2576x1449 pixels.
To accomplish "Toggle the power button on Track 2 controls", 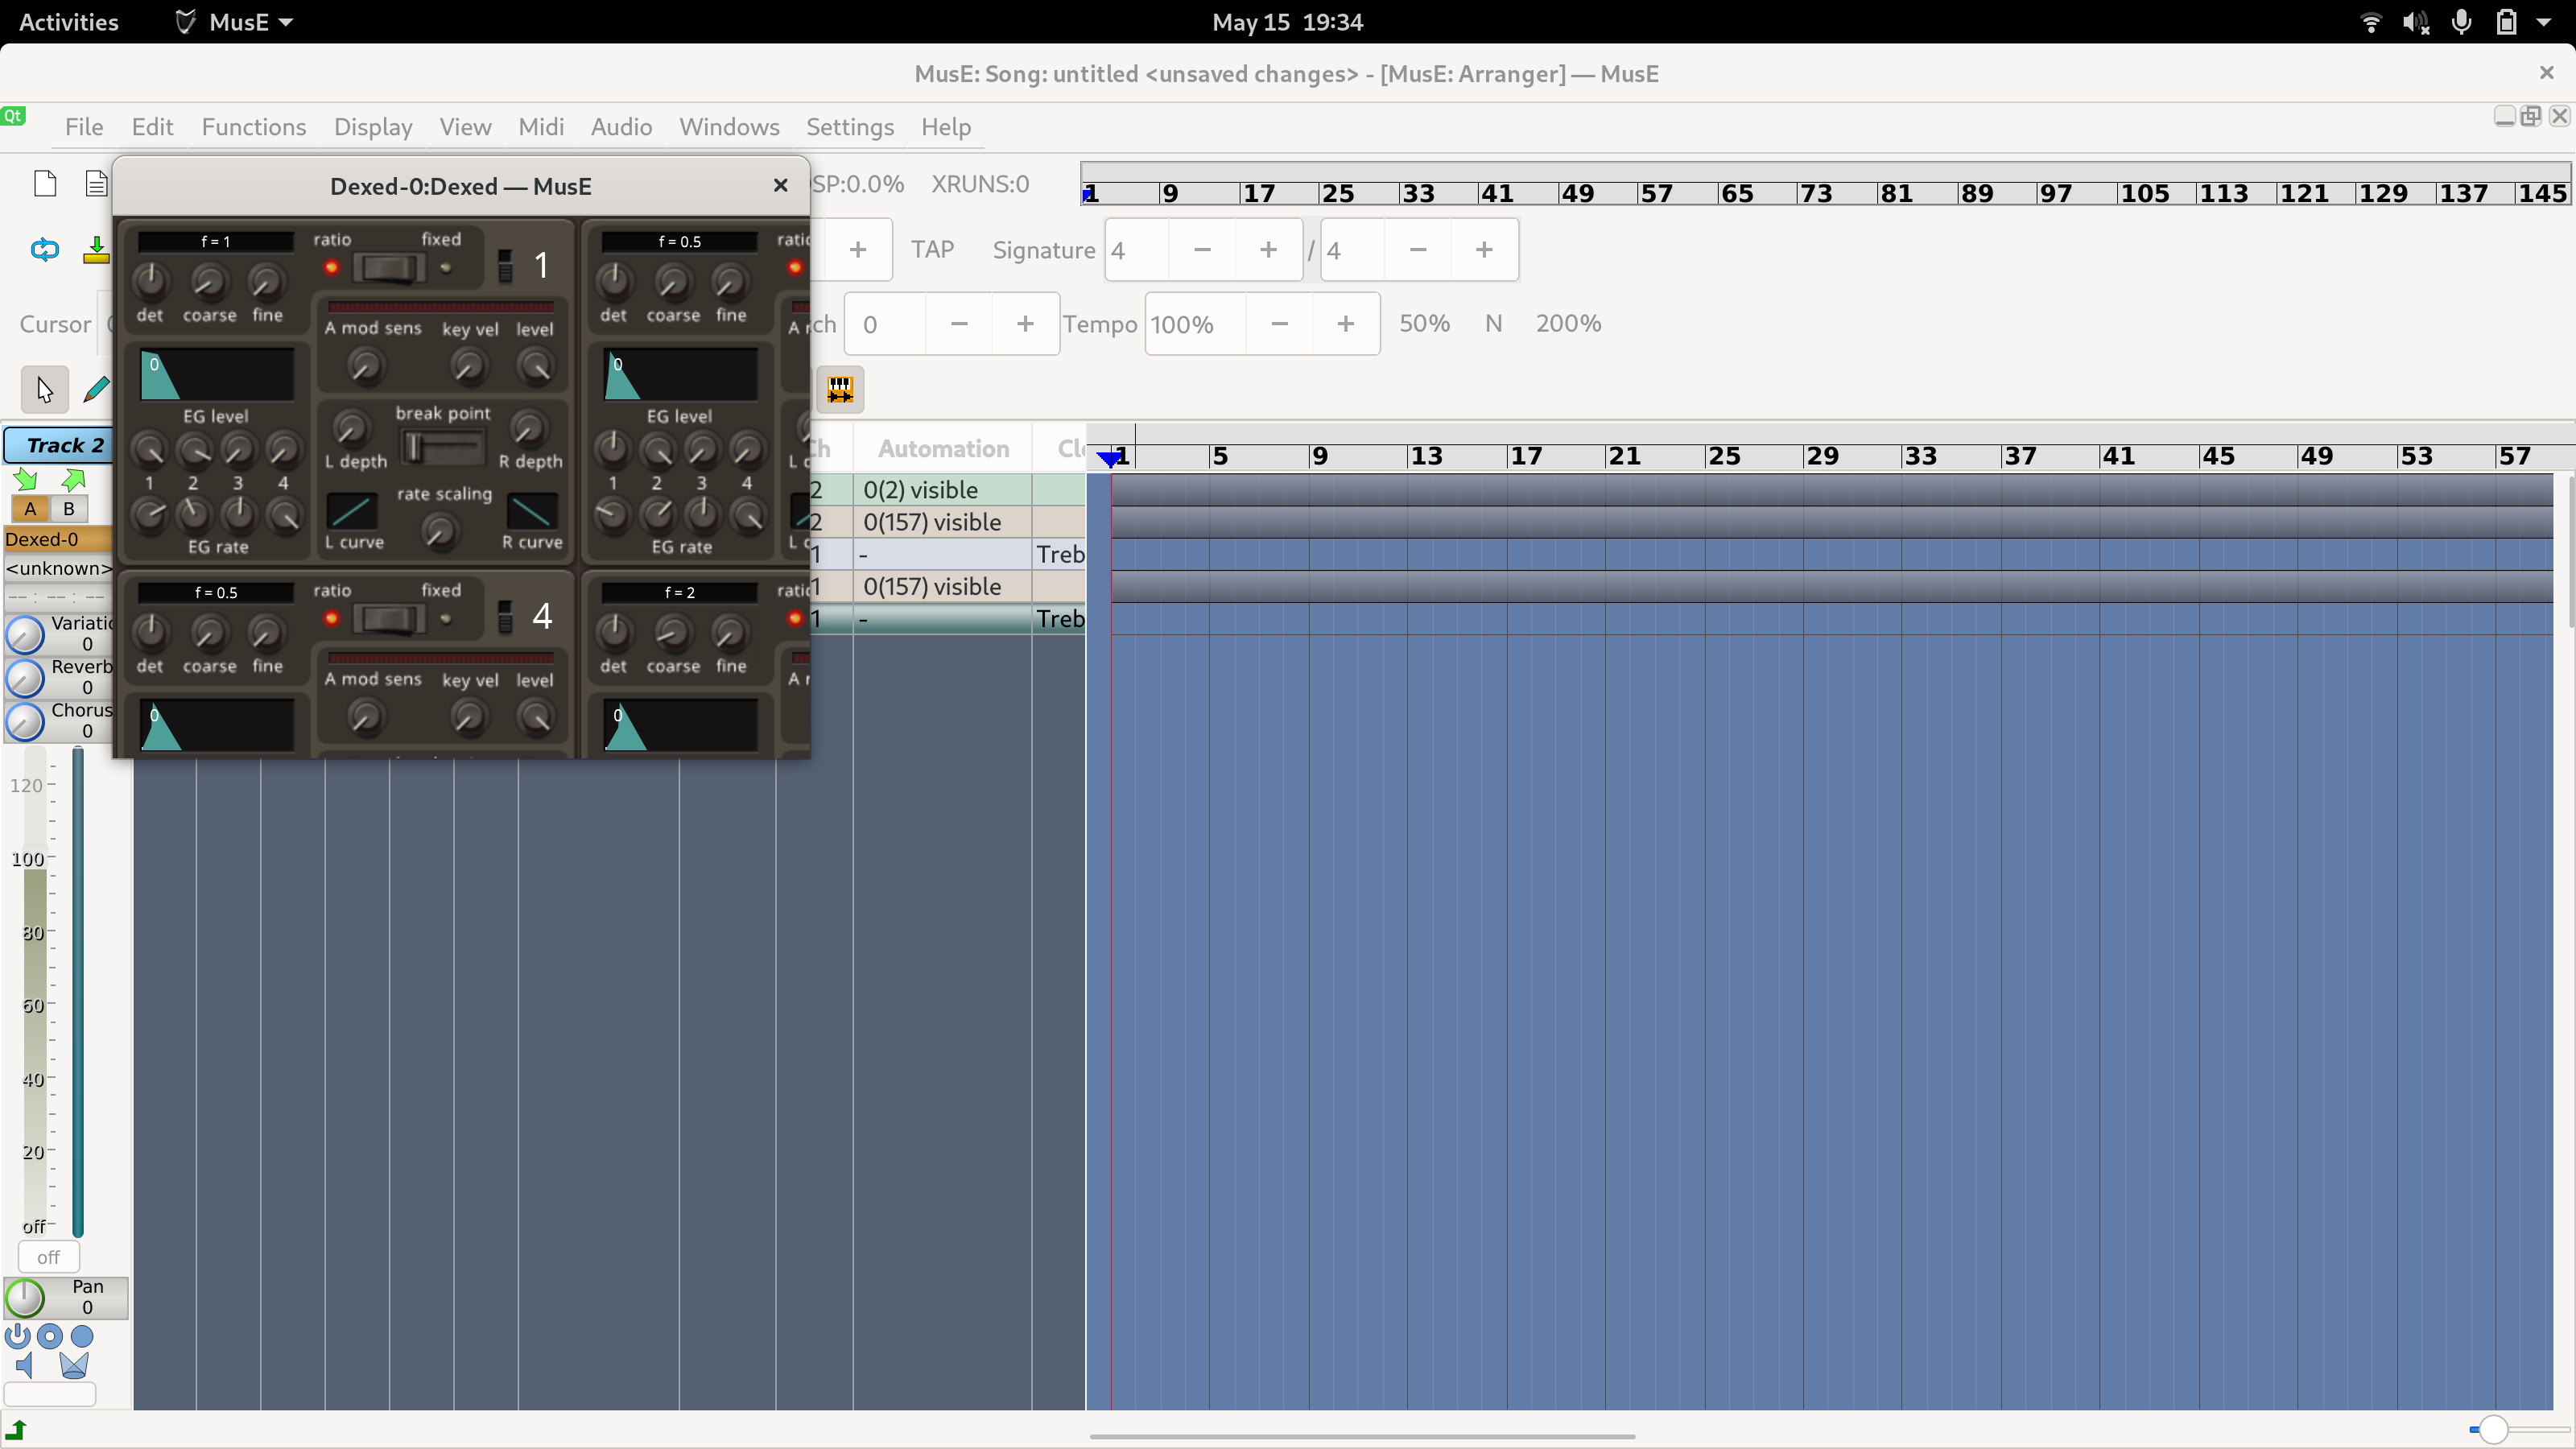I will (x=17, y=1336).
